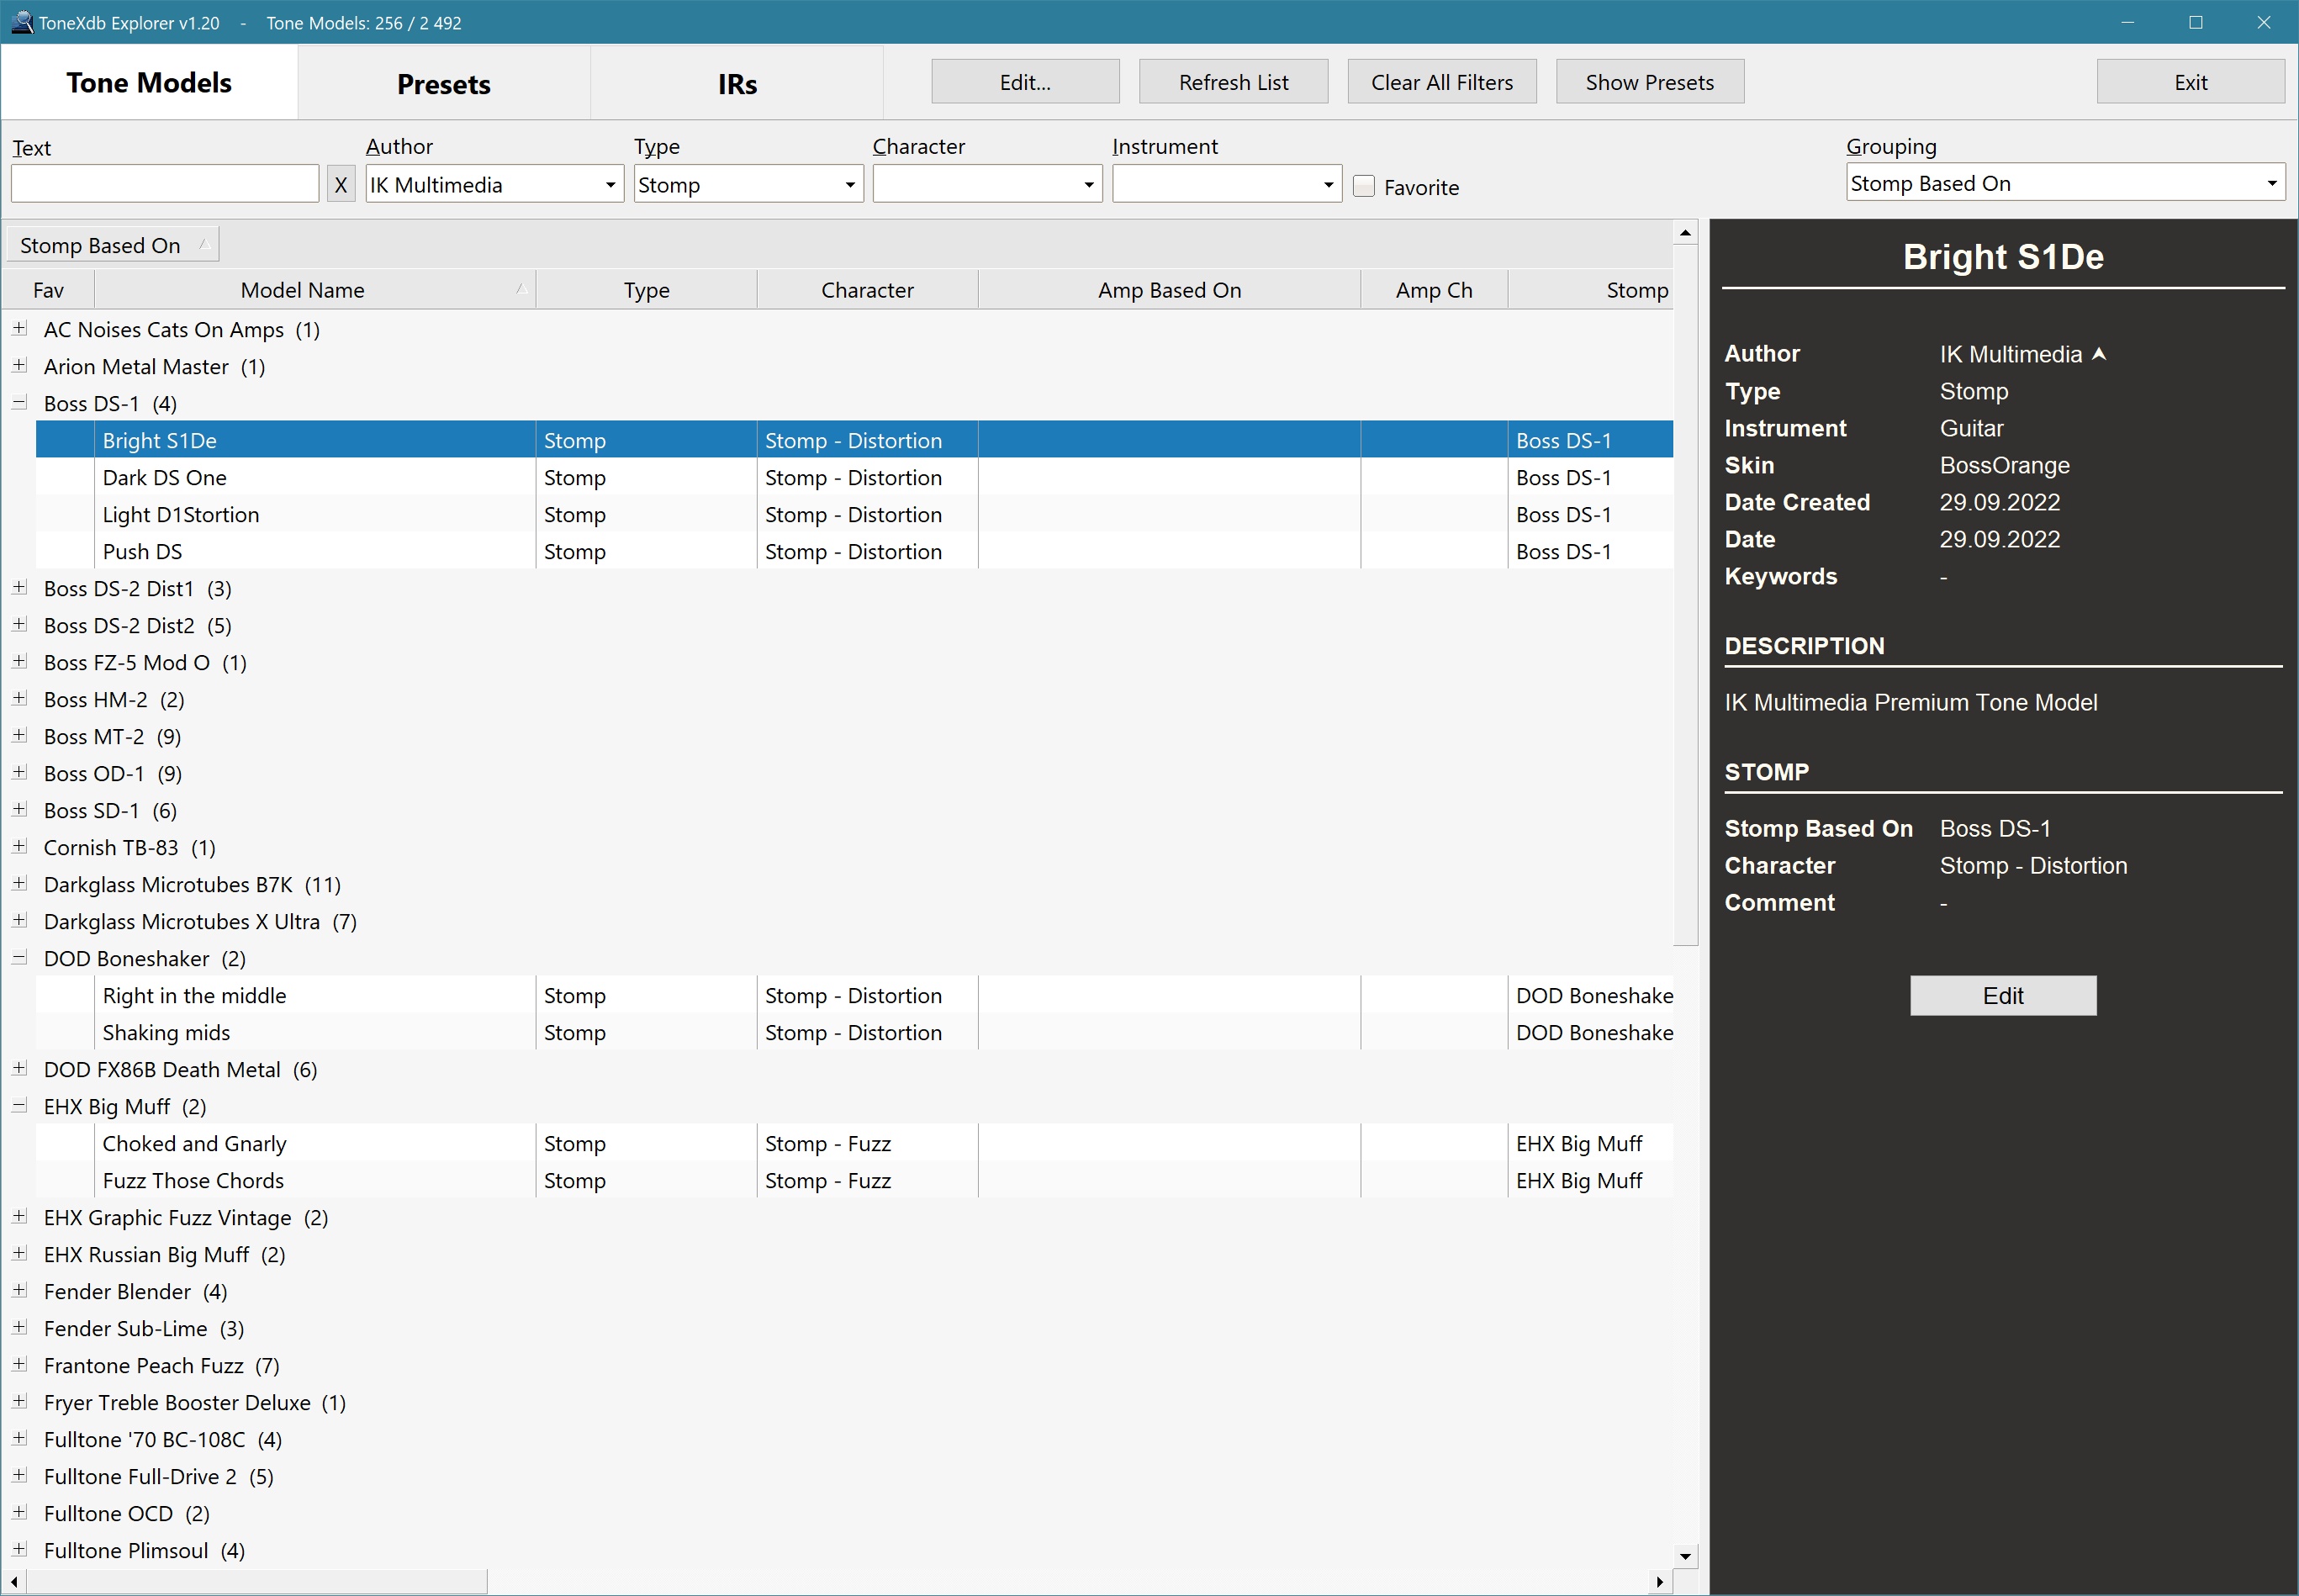Viewport: 2299px width, 1596px height.
Task: Click the Edit... button in toolbar
Action: coord(1025,82)
